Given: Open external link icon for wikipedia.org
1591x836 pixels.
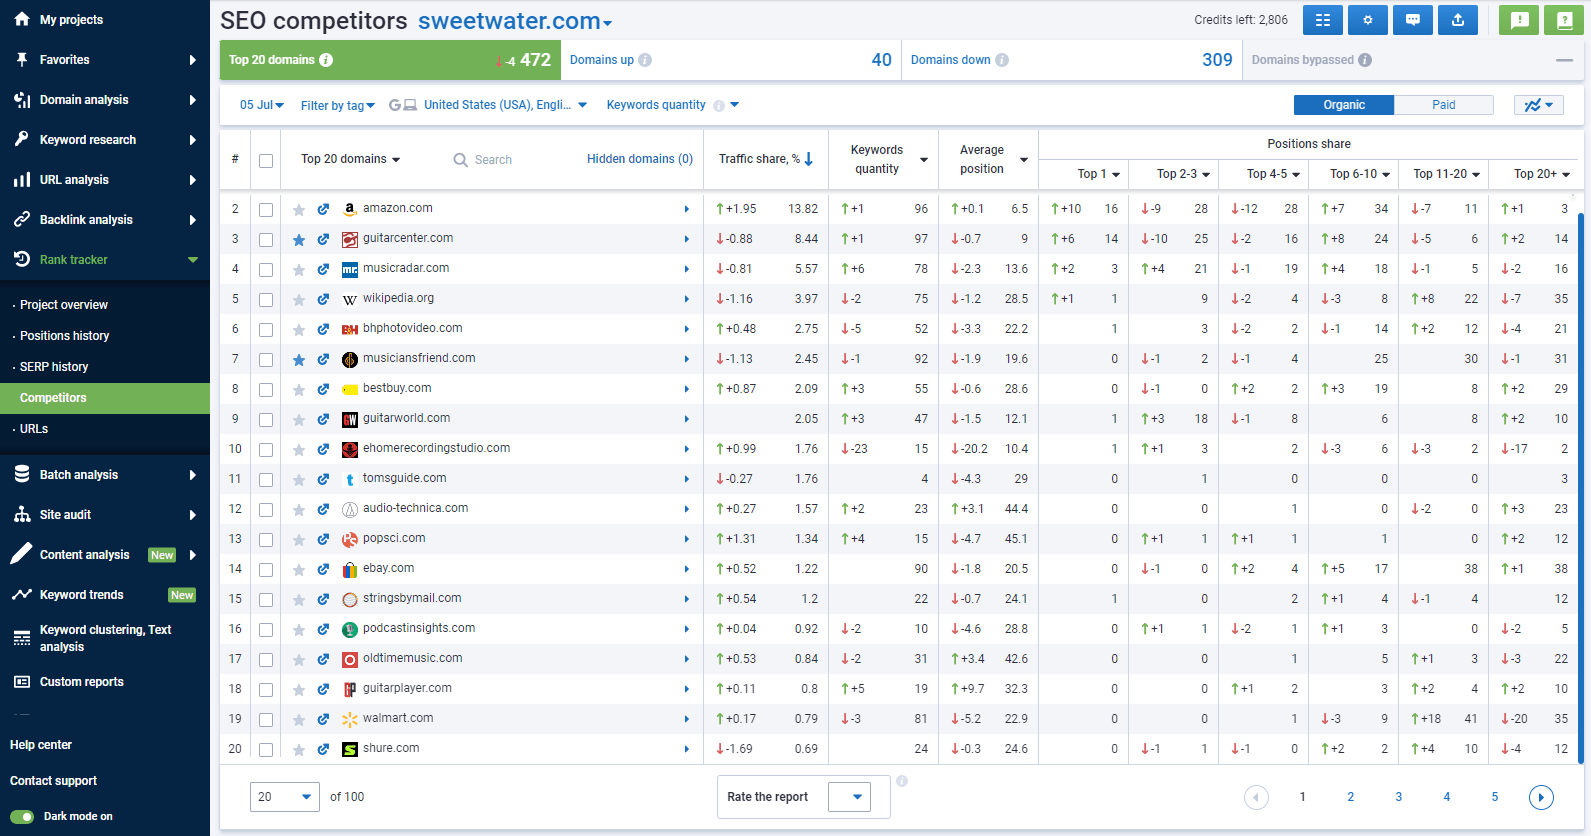Looking at the screenshot, I should (323, 300).
